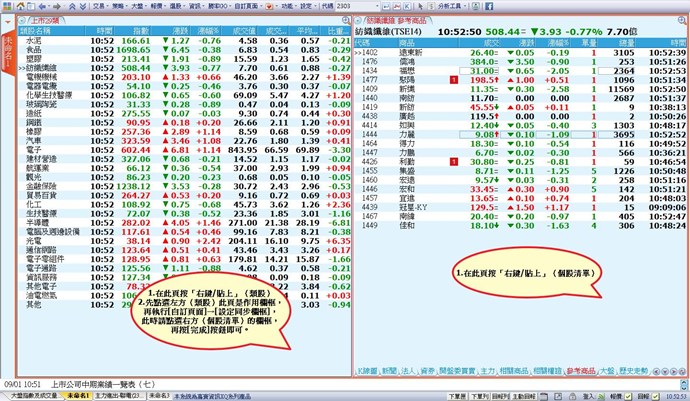The width and height of the screenshot is (690, 401).
Task: Click the 未命名1 vertical side tab
Action: point(8,52)
